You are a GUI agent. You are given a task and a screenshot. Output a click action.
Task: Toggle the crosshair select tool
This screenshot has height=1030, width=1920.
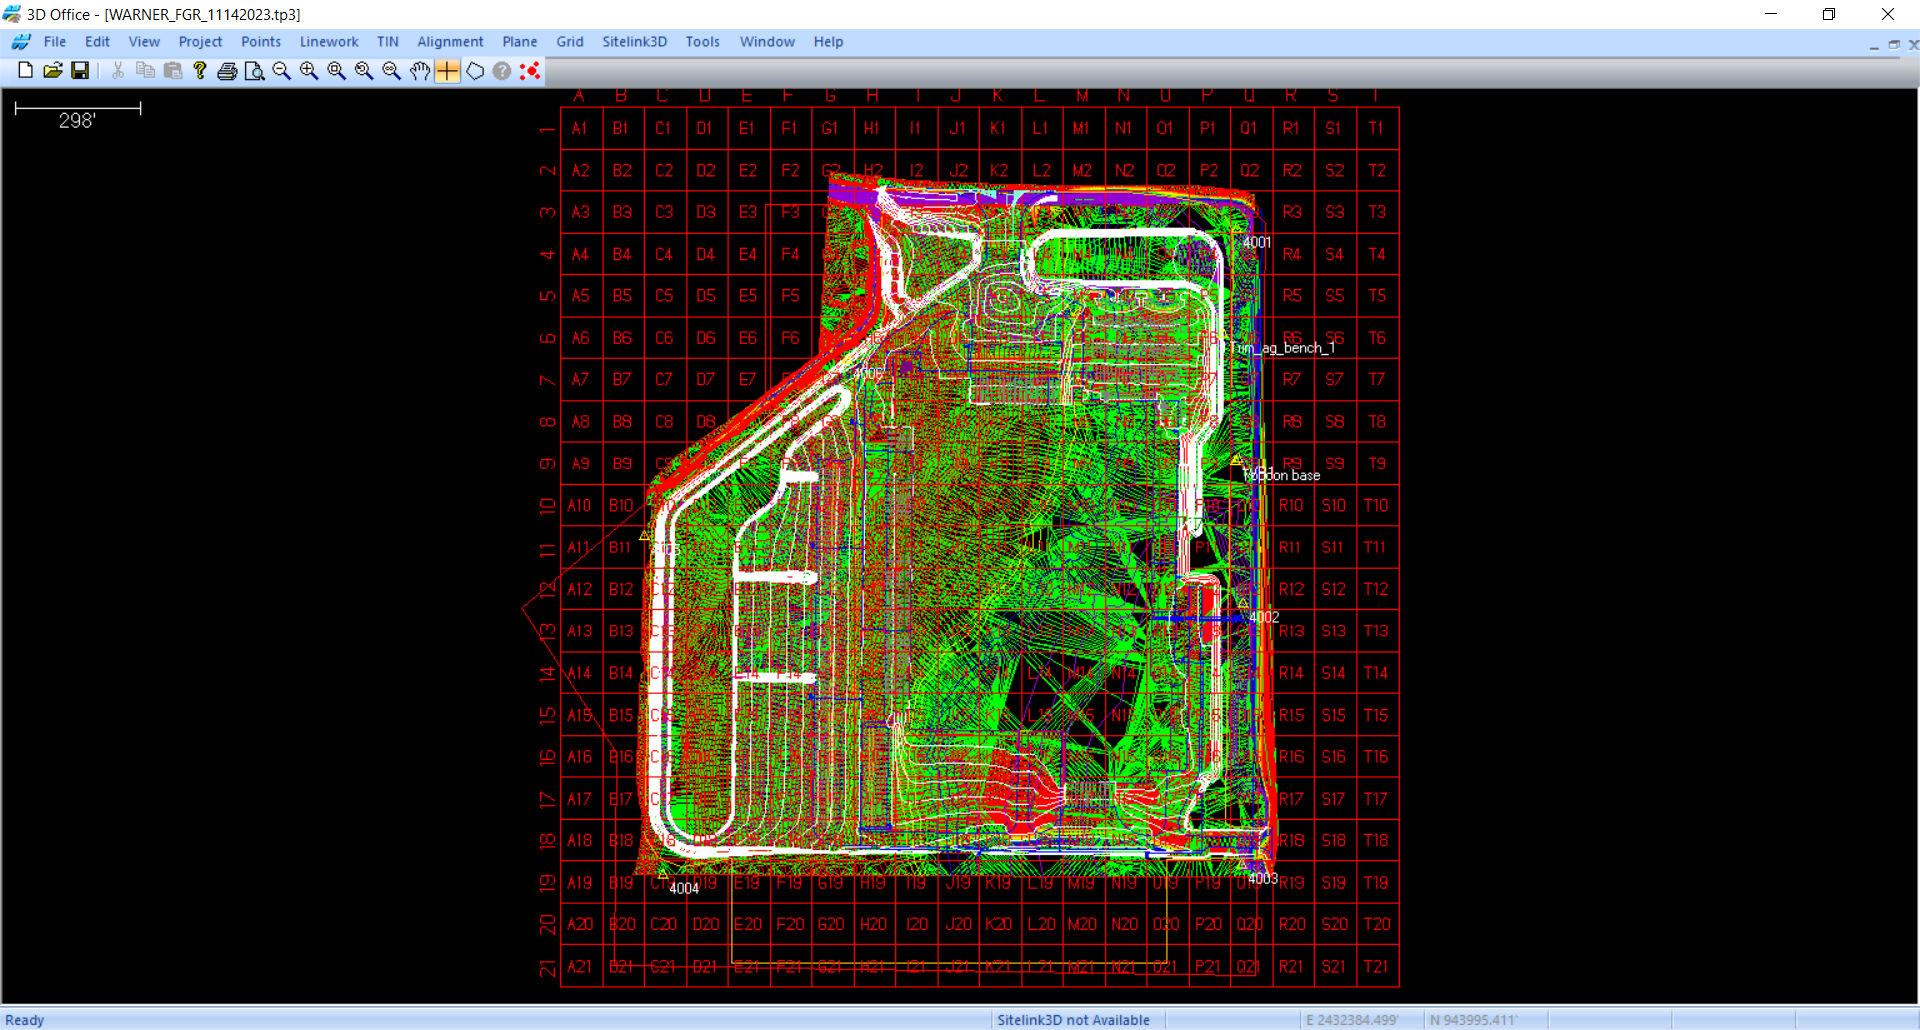tap(447, 71)
